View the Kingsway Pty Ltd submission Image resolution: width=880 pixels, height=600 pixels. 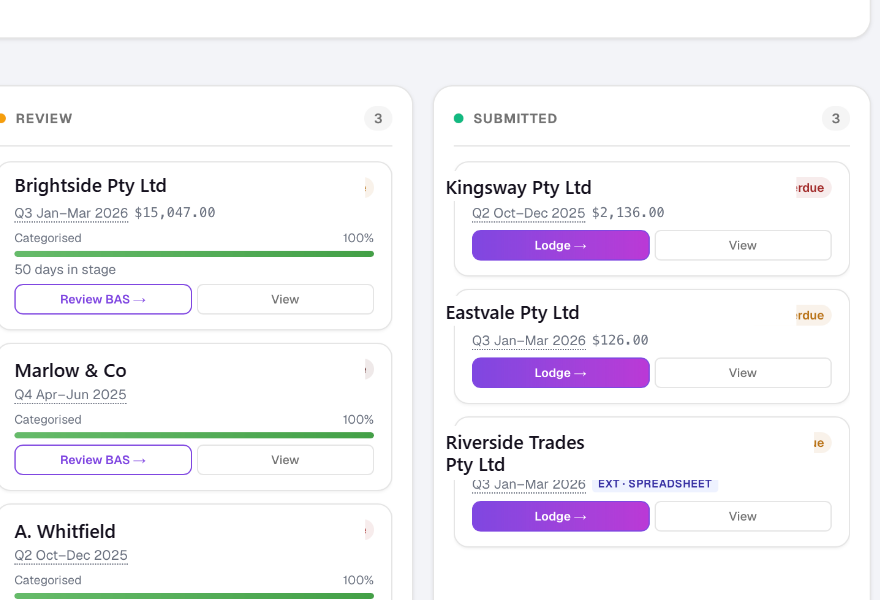point(743,245)
